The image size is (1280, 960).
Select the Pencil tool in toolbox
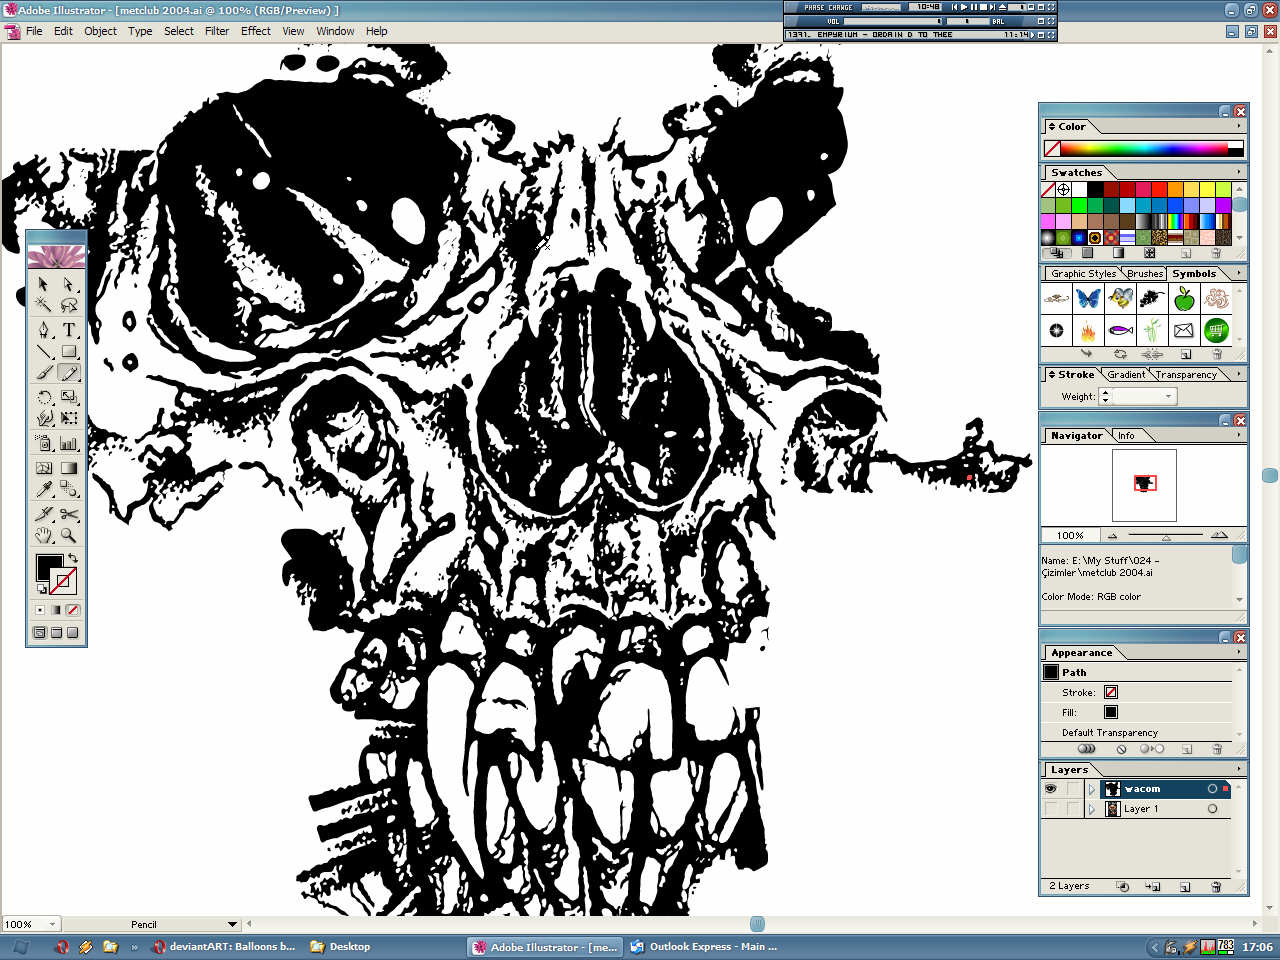click(69, 373)
